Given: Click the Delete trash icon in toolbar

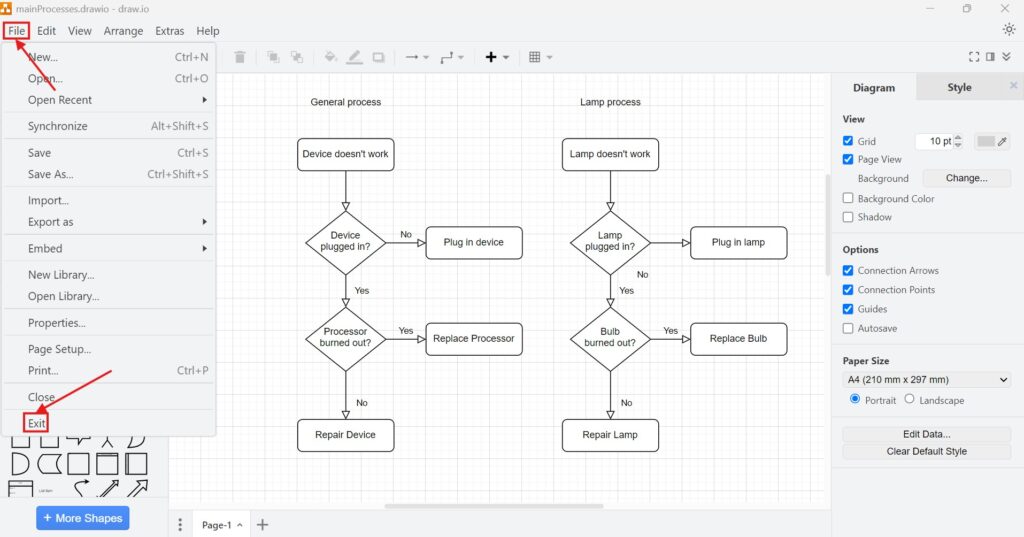Looking at the screenshot, I should 240,57.
